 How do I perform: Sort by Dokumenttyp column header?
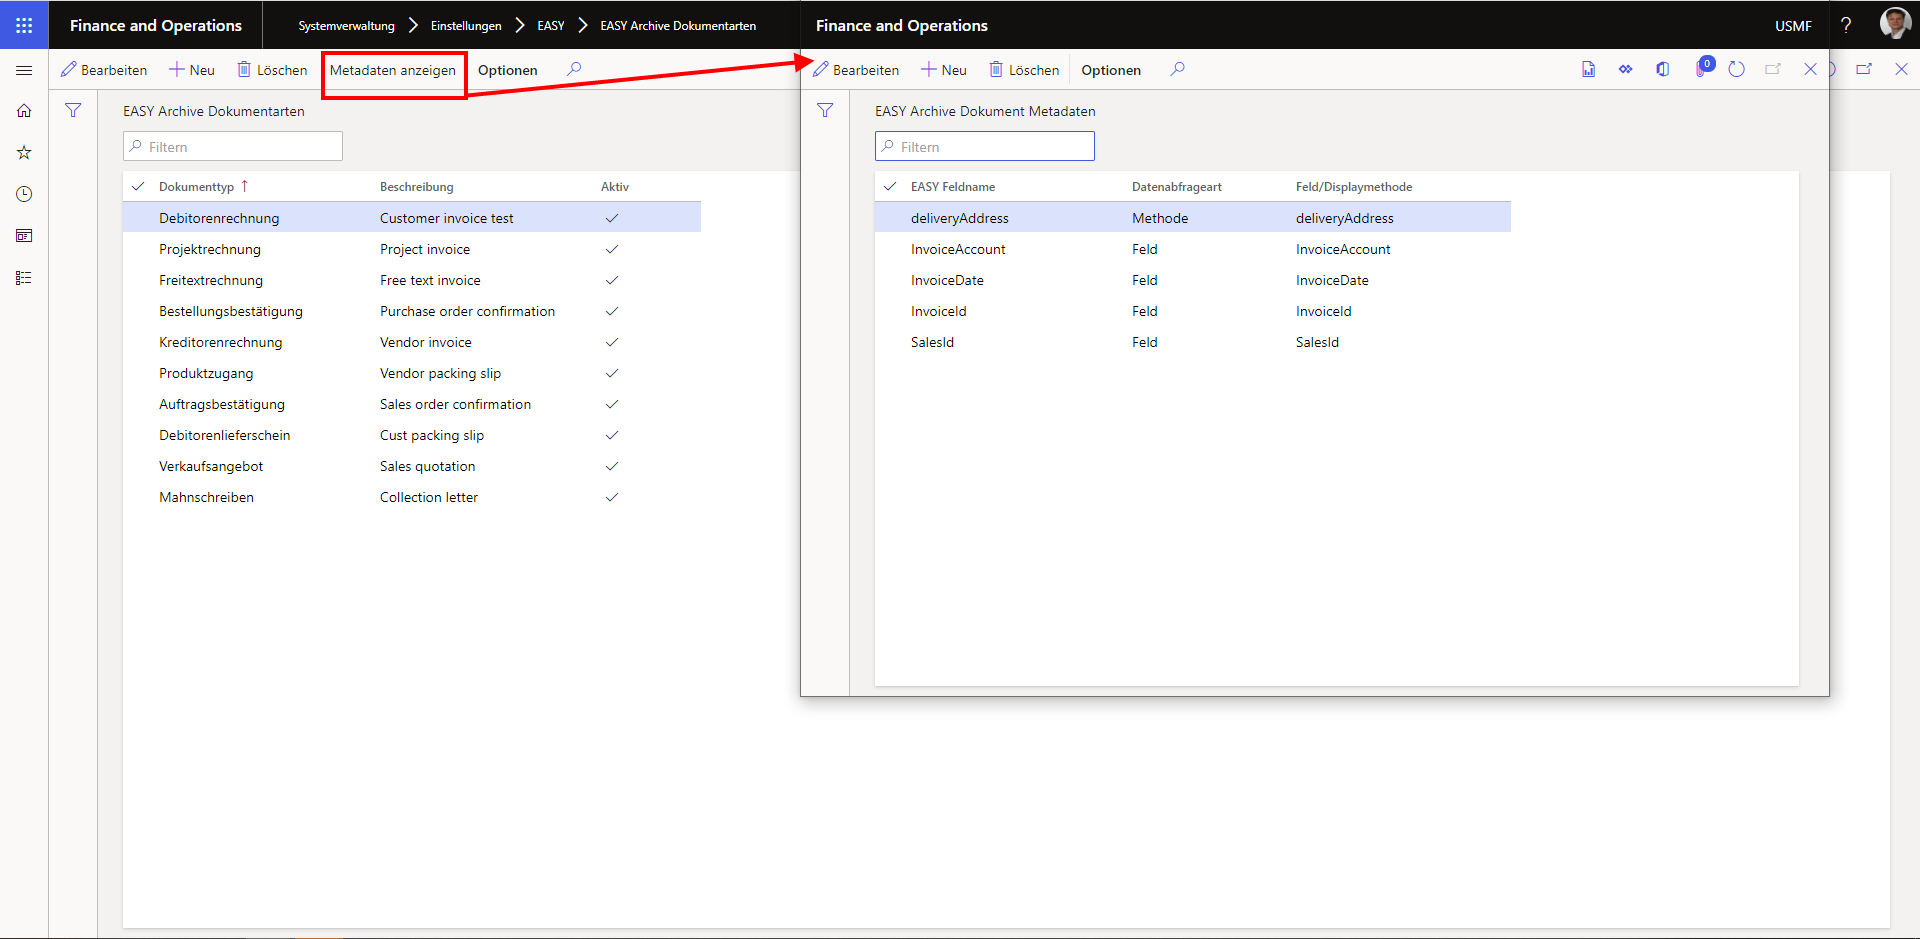(x=196, y=187)
